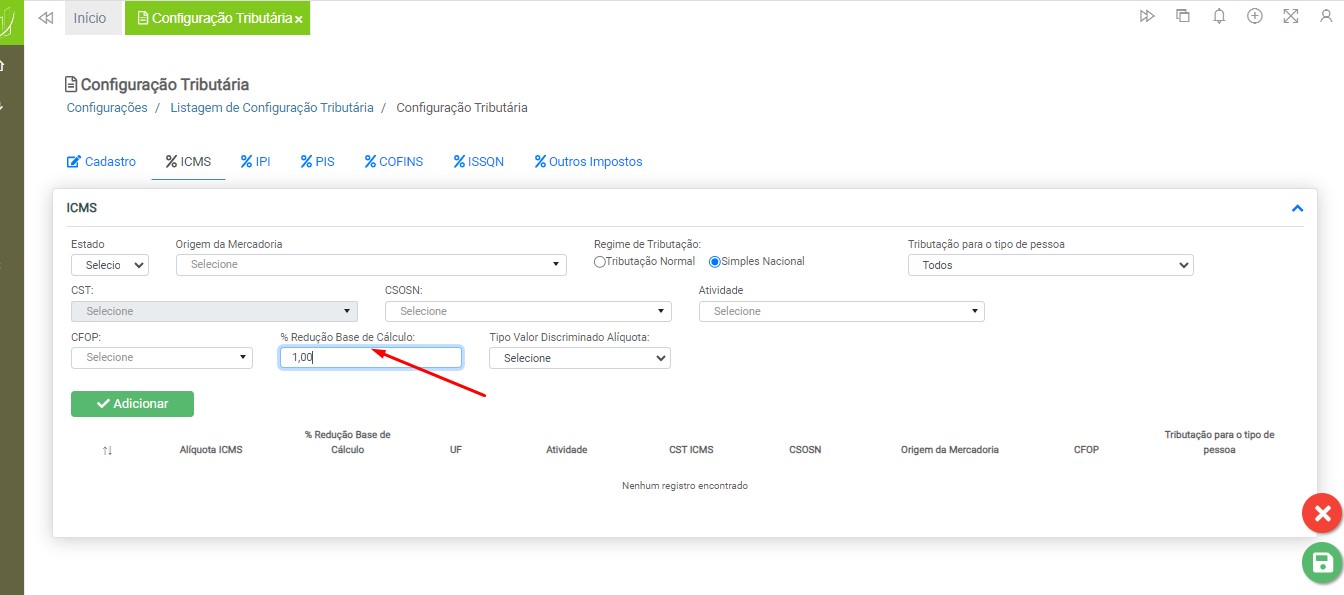Go to the Cadastro tab
This screenshot has height=595, width=1344.
tap(101, 162)
